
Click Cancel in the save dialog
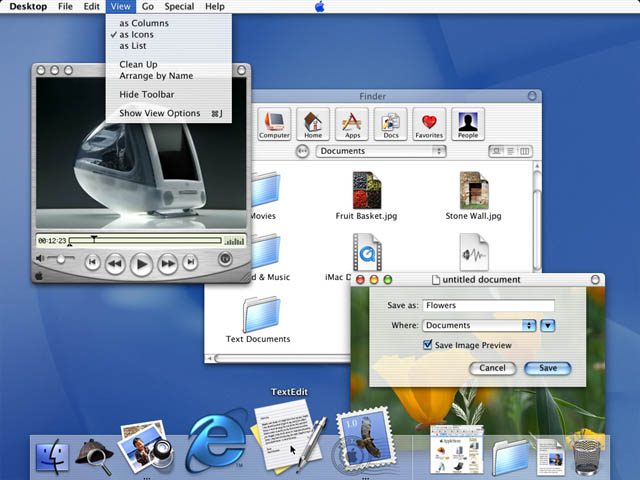(492, 368)
